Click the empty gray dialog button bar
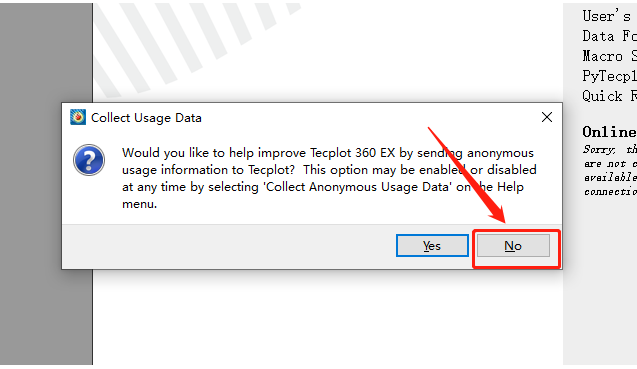The width and height of the screenshot is (637, 369). pyautogui.click(x=229, y=246)
